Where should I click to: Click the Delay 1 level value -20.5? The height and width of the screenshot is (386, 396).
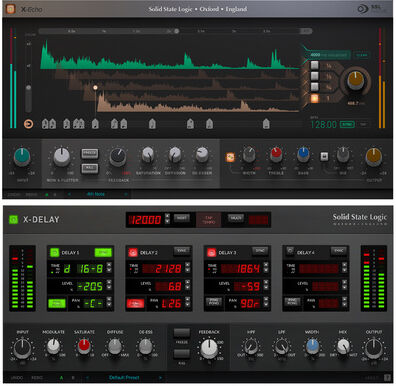point(90,286)
